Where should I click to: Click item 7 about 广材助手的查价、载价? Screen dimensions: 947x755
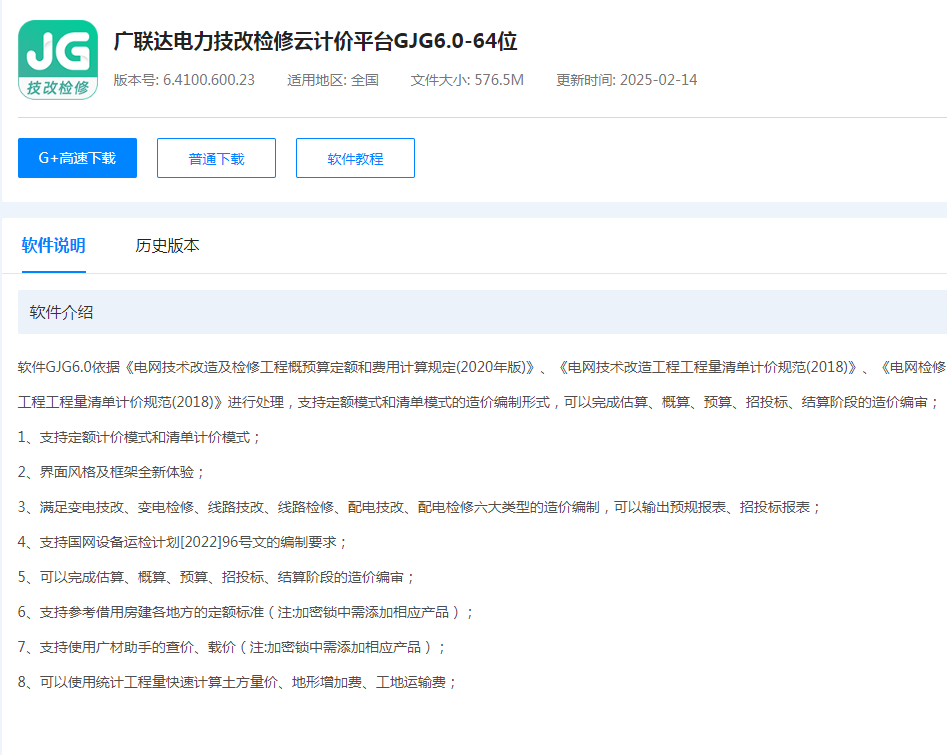pos(231,647)
